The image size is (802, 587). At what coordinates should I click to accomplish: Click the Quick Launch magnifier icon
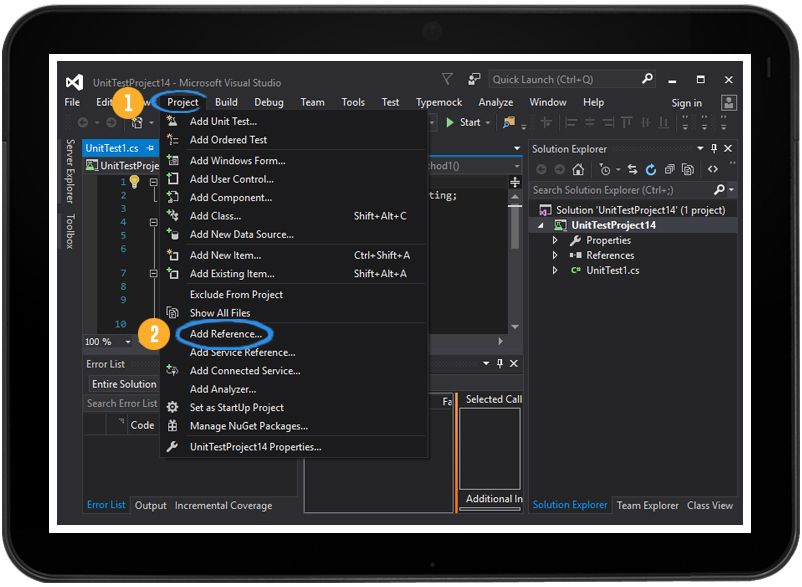647,79
